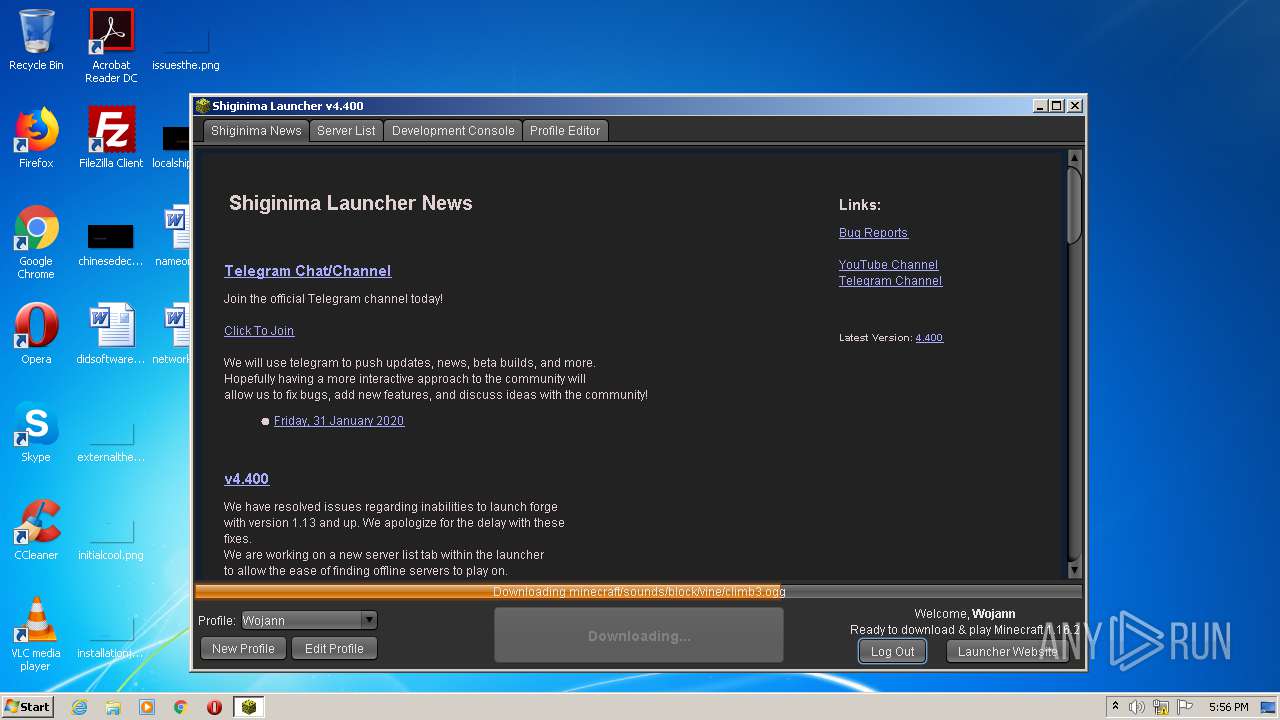Viewport: 1280px width, 720px height.
Task: Click Shiginima Launcher title bar icon
Action: click(202, 106)
